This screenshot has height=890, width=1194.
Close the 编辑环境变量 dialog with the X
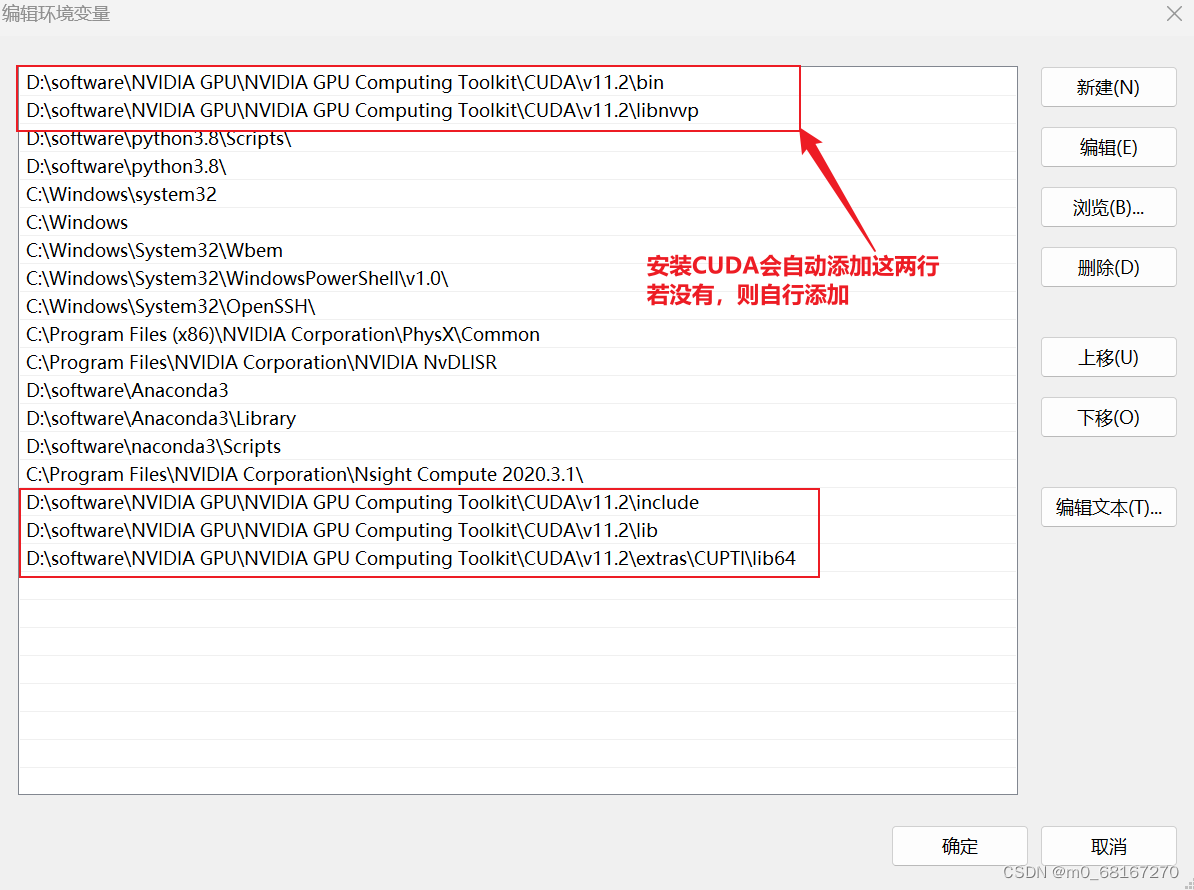[x=1174, y=14]
